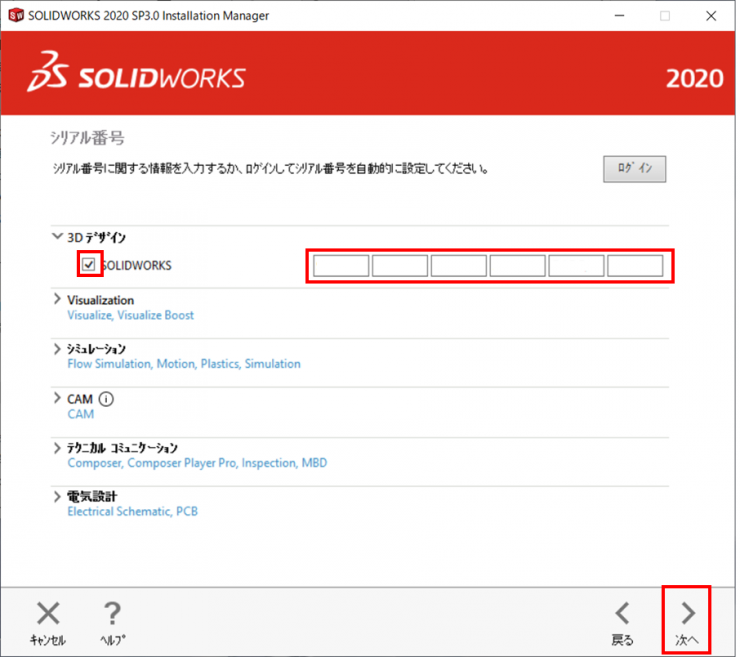Screen dimensions: 740x657
Task: Click the third serial number field
Action: coord(459,266)
